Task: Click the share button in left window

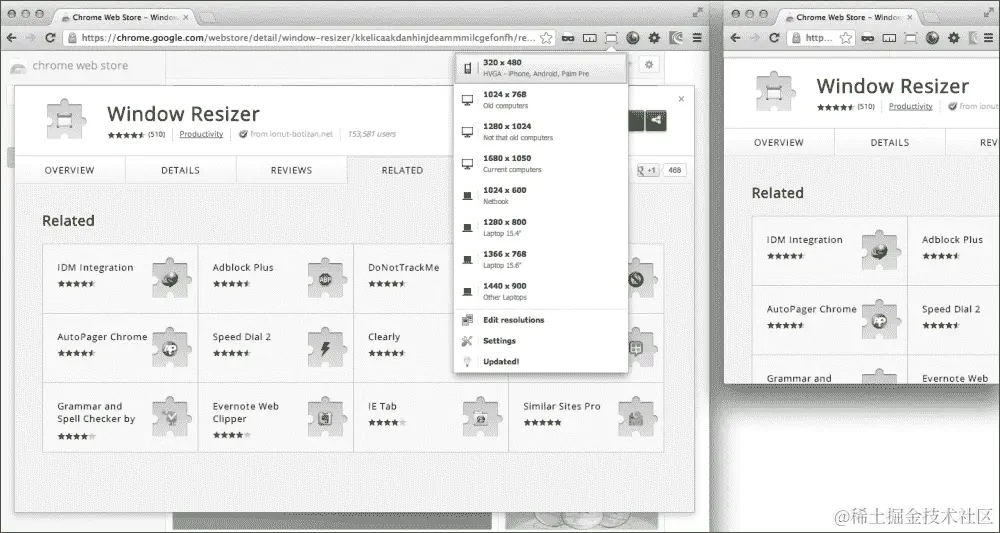Action: (x=656, y=120)
